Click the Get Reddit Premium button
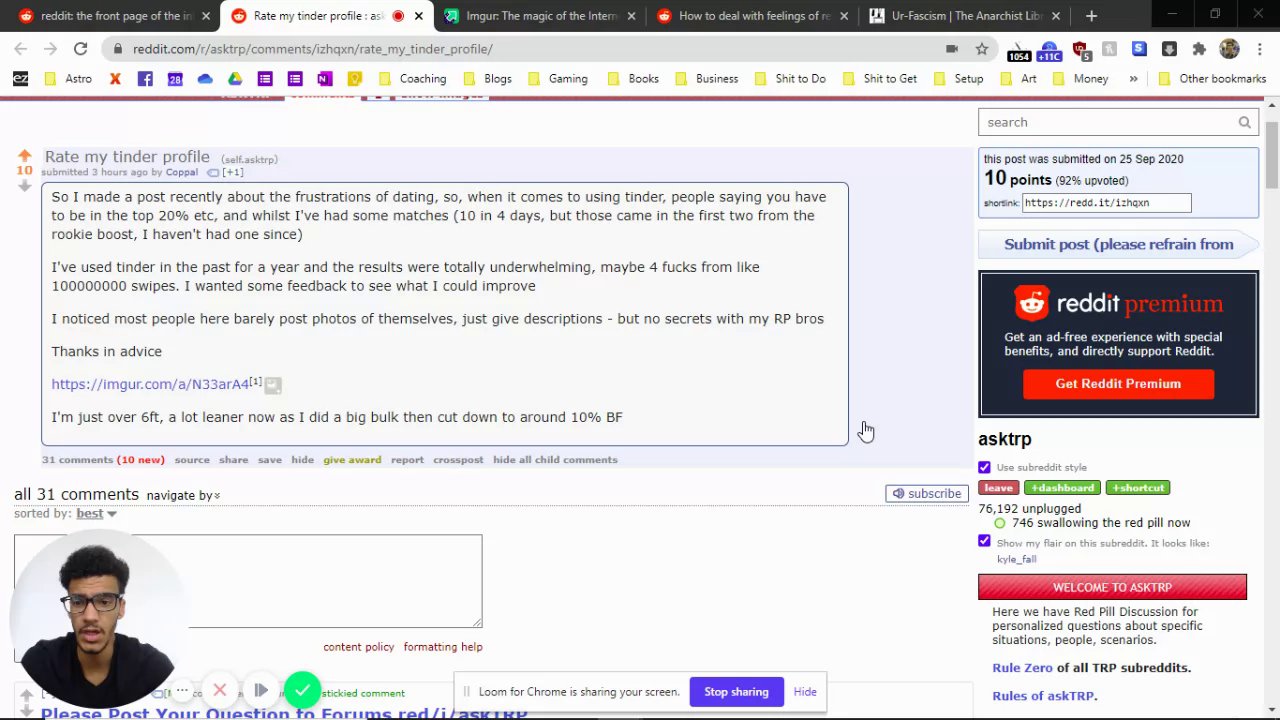 tap(1118, 384)
